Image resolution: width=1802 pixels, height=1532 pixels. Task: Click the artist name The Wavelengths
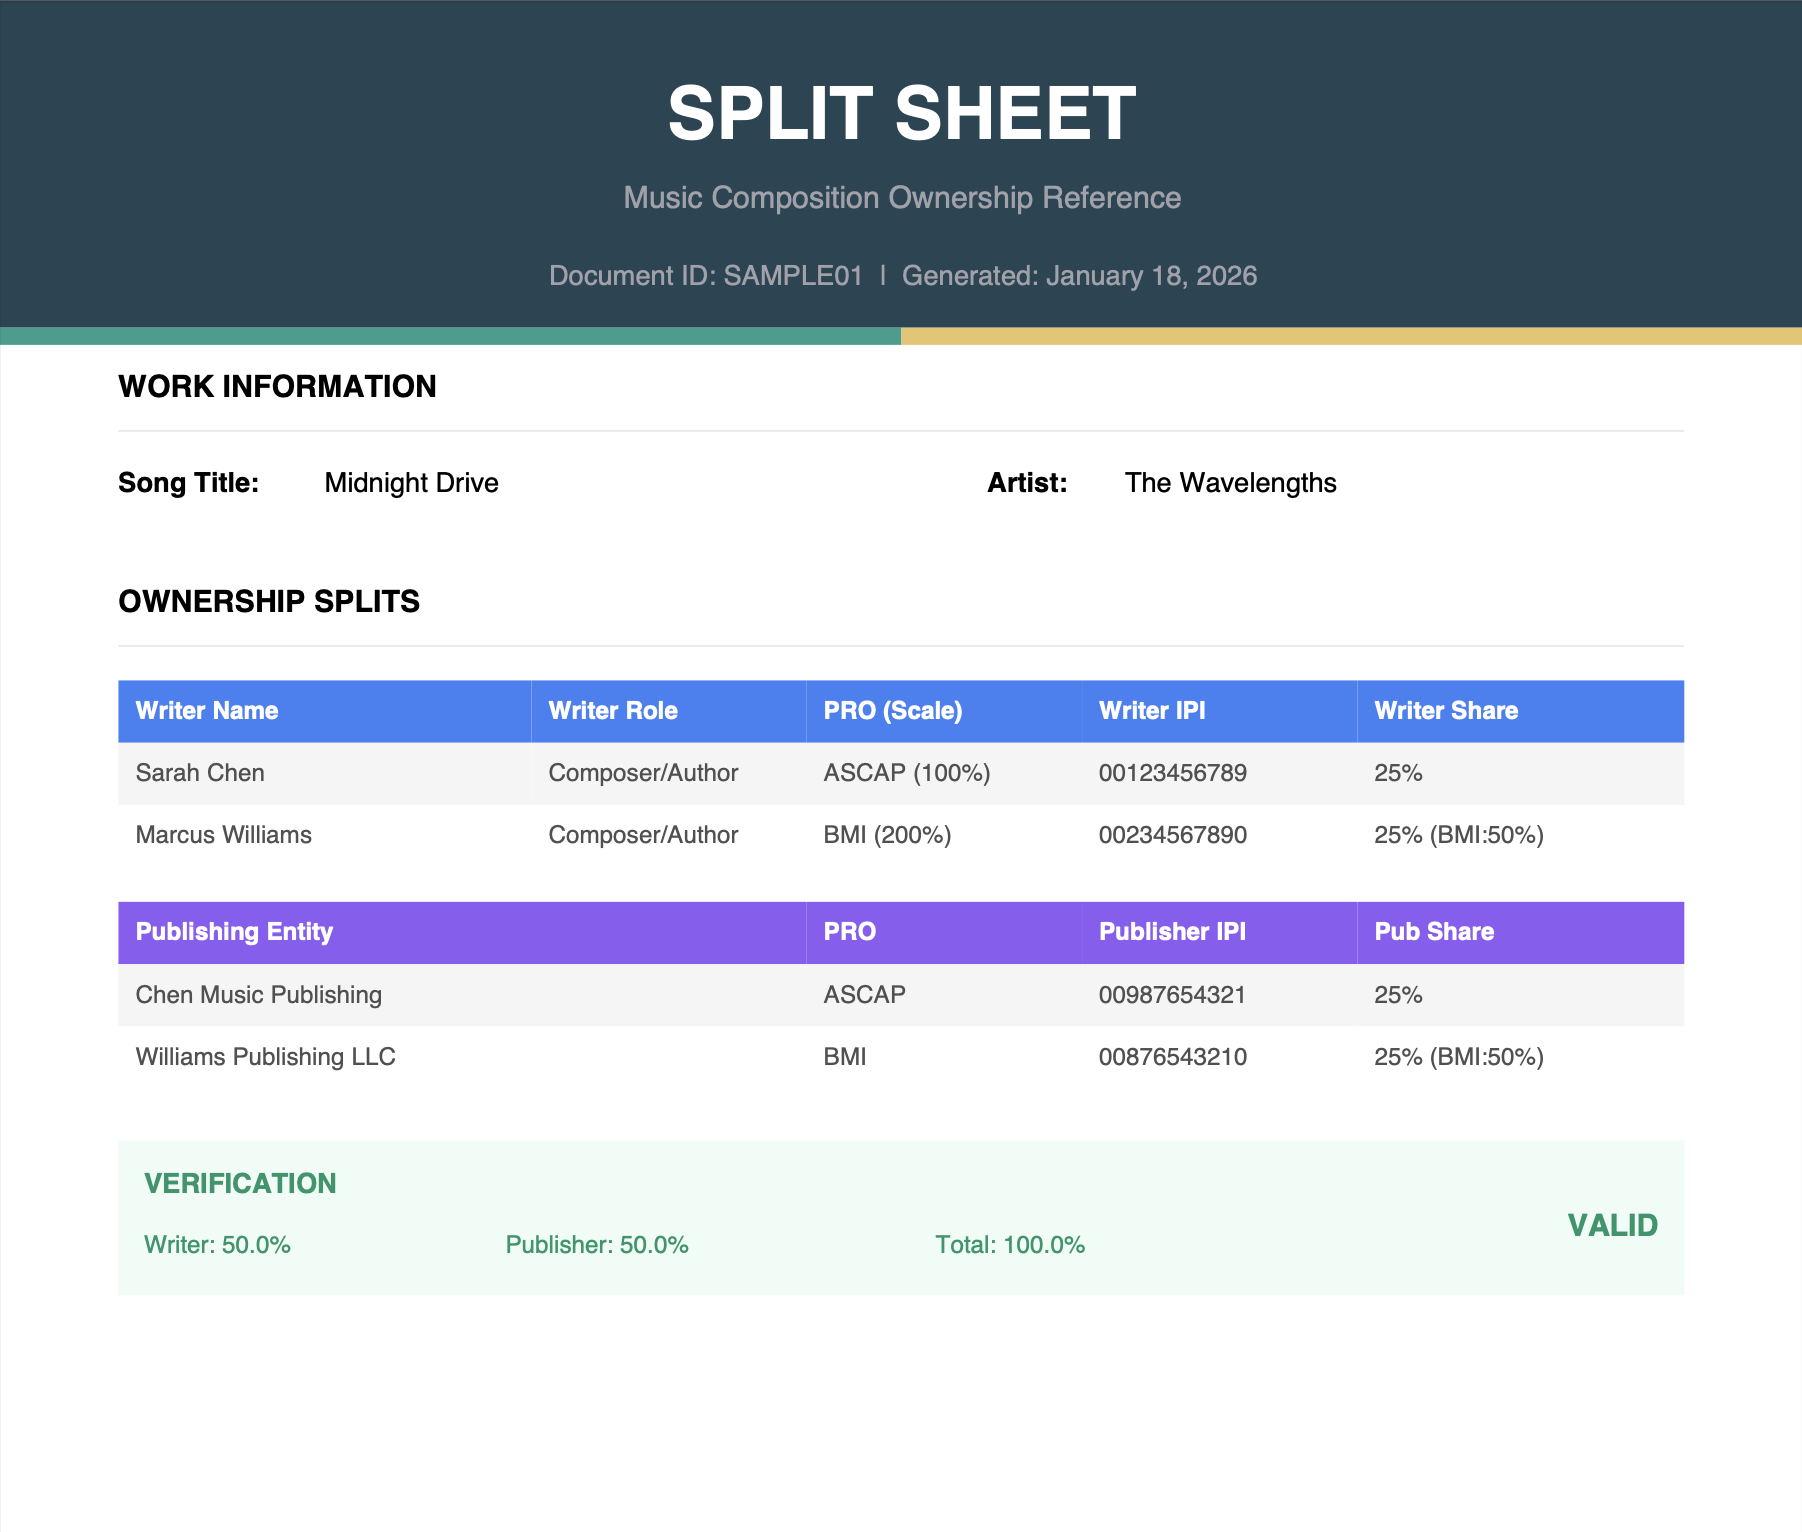pos(1229,483)
